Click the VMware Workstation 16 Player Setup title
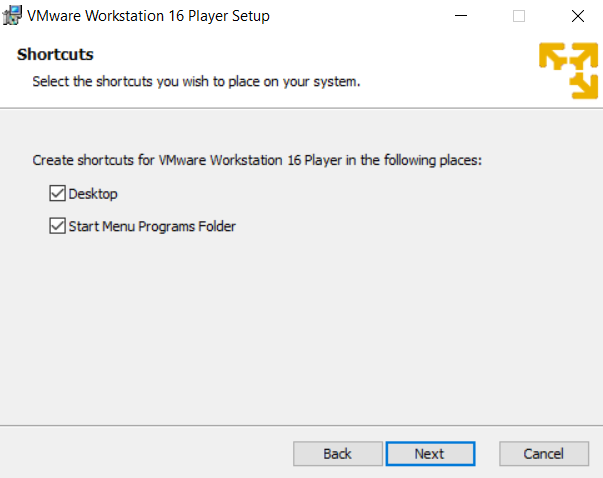Screen dimensions: 603x478 148,16
